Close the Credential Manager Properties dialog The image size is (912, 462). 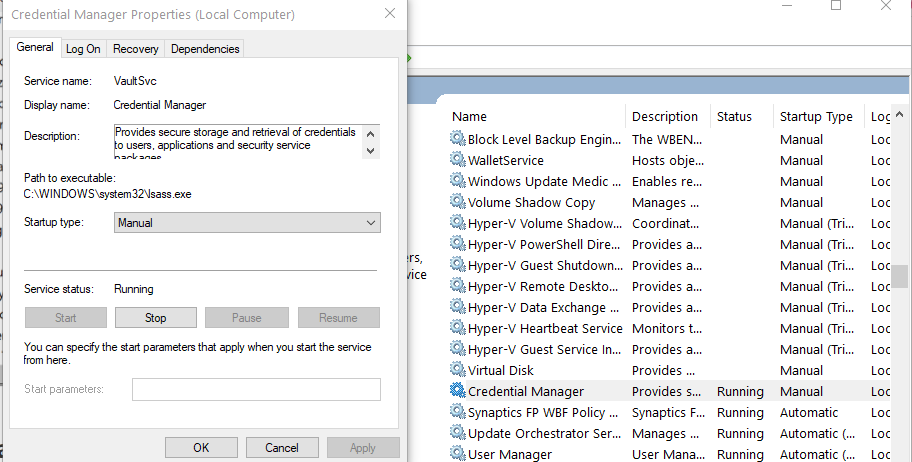[x=390, y=13]
